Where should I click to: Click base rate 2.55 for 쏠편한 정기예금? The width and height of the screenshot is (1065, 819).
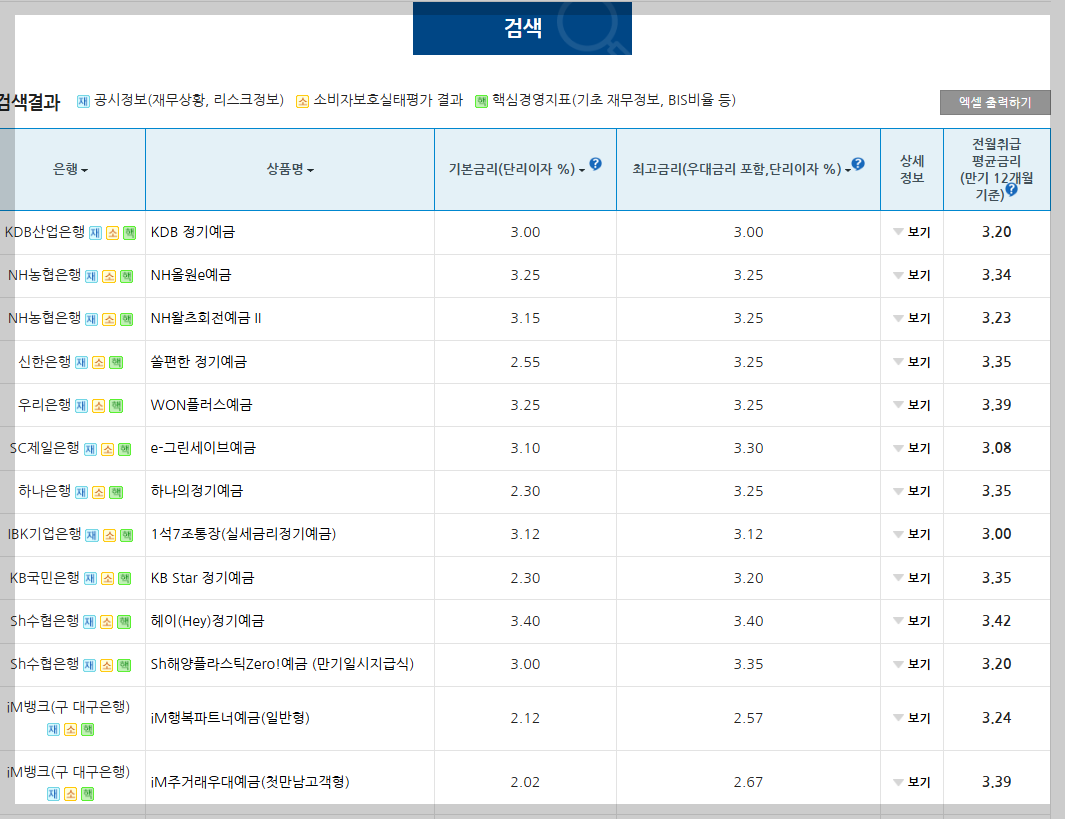[x=525, y=362]
